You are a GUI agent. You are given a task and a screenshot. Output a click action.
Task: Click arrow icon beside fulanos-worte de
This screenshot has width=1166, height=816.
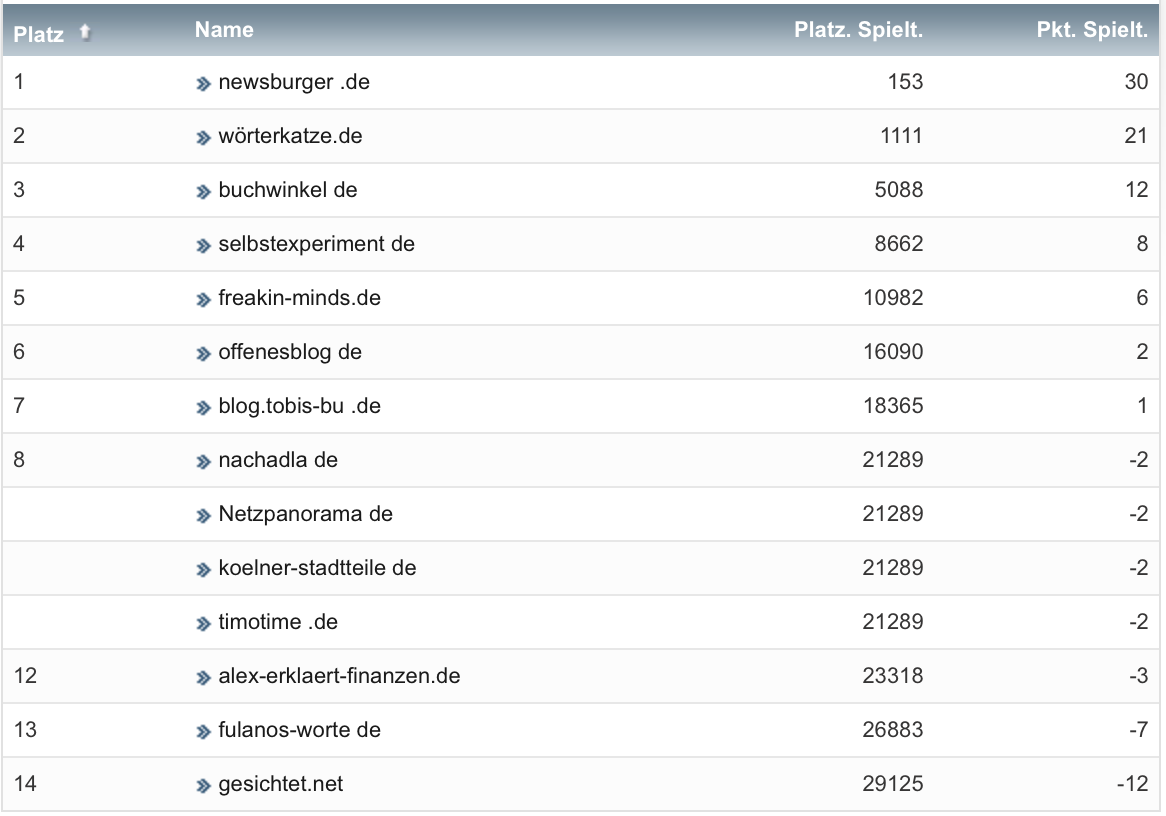[203, 731]
